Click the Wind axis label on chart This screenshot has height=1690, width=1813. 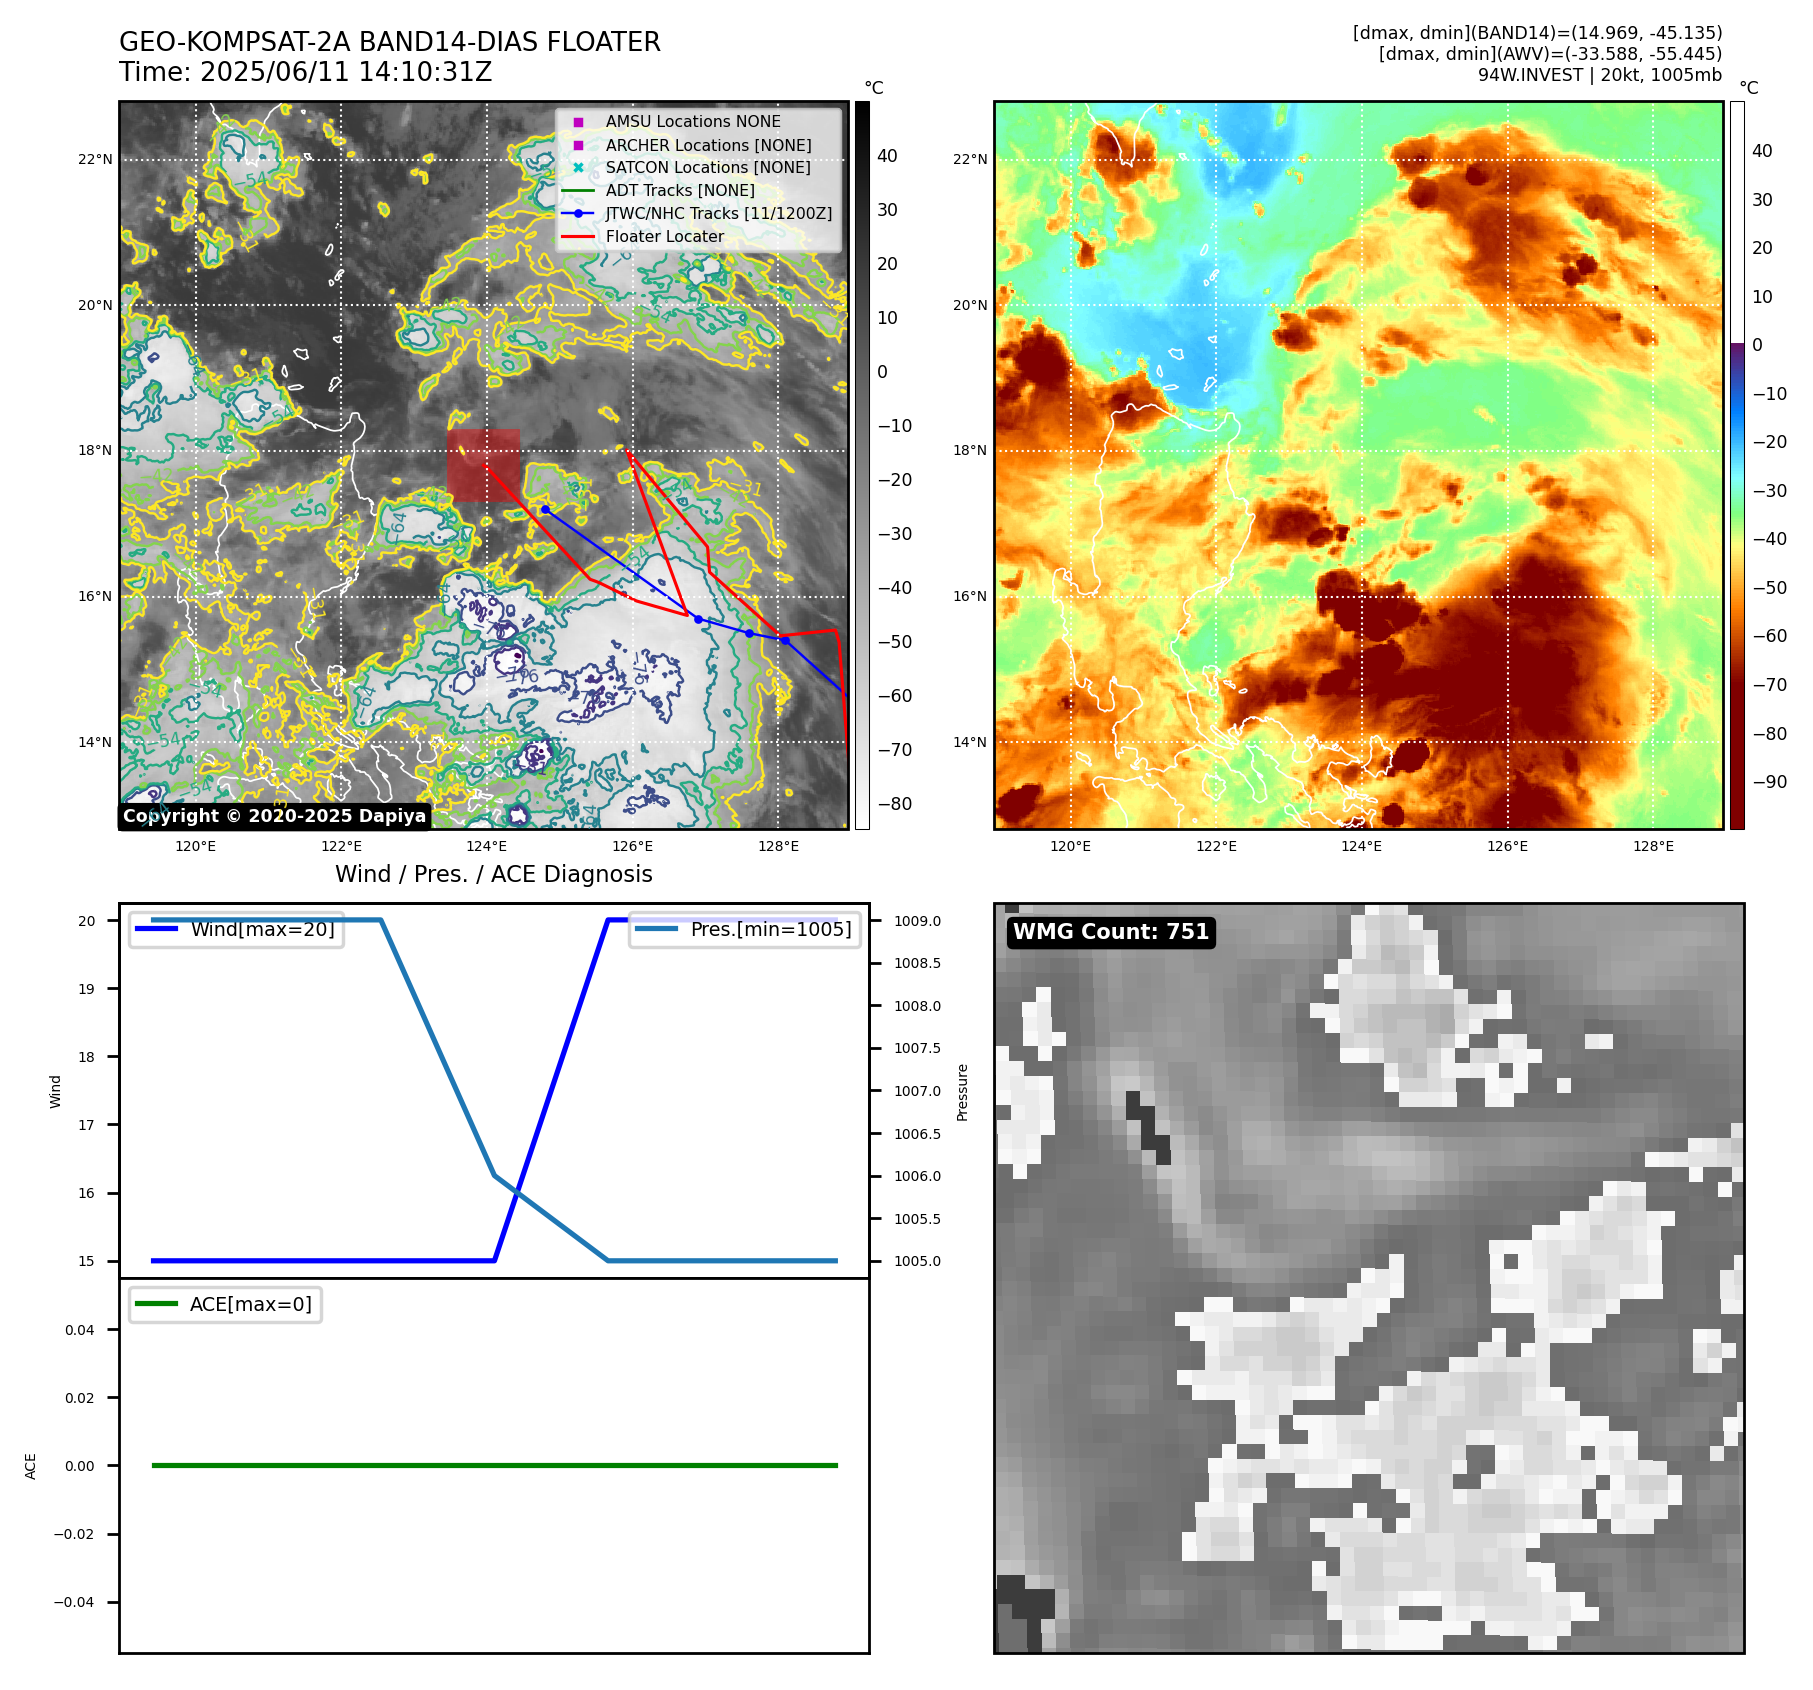56,1091
